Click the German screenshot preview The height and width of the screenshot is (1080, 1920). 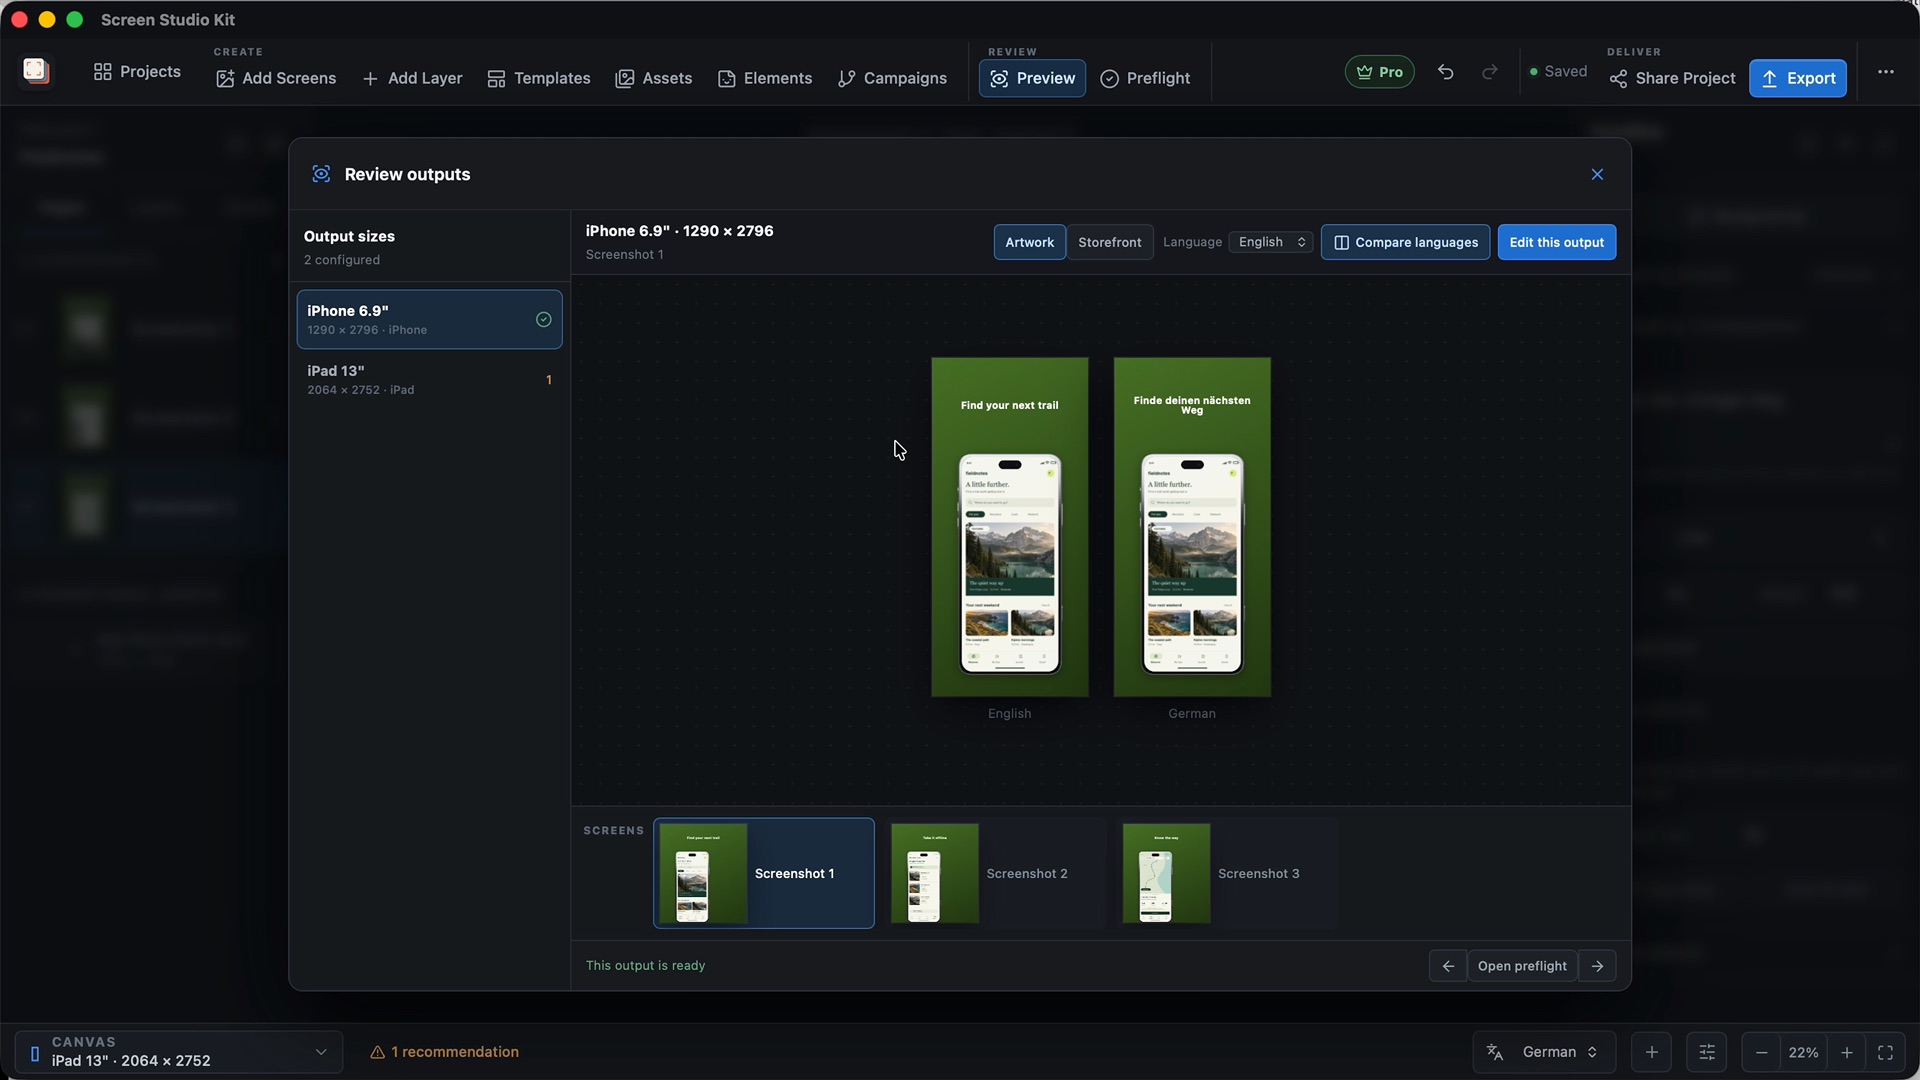(1192, 527)
